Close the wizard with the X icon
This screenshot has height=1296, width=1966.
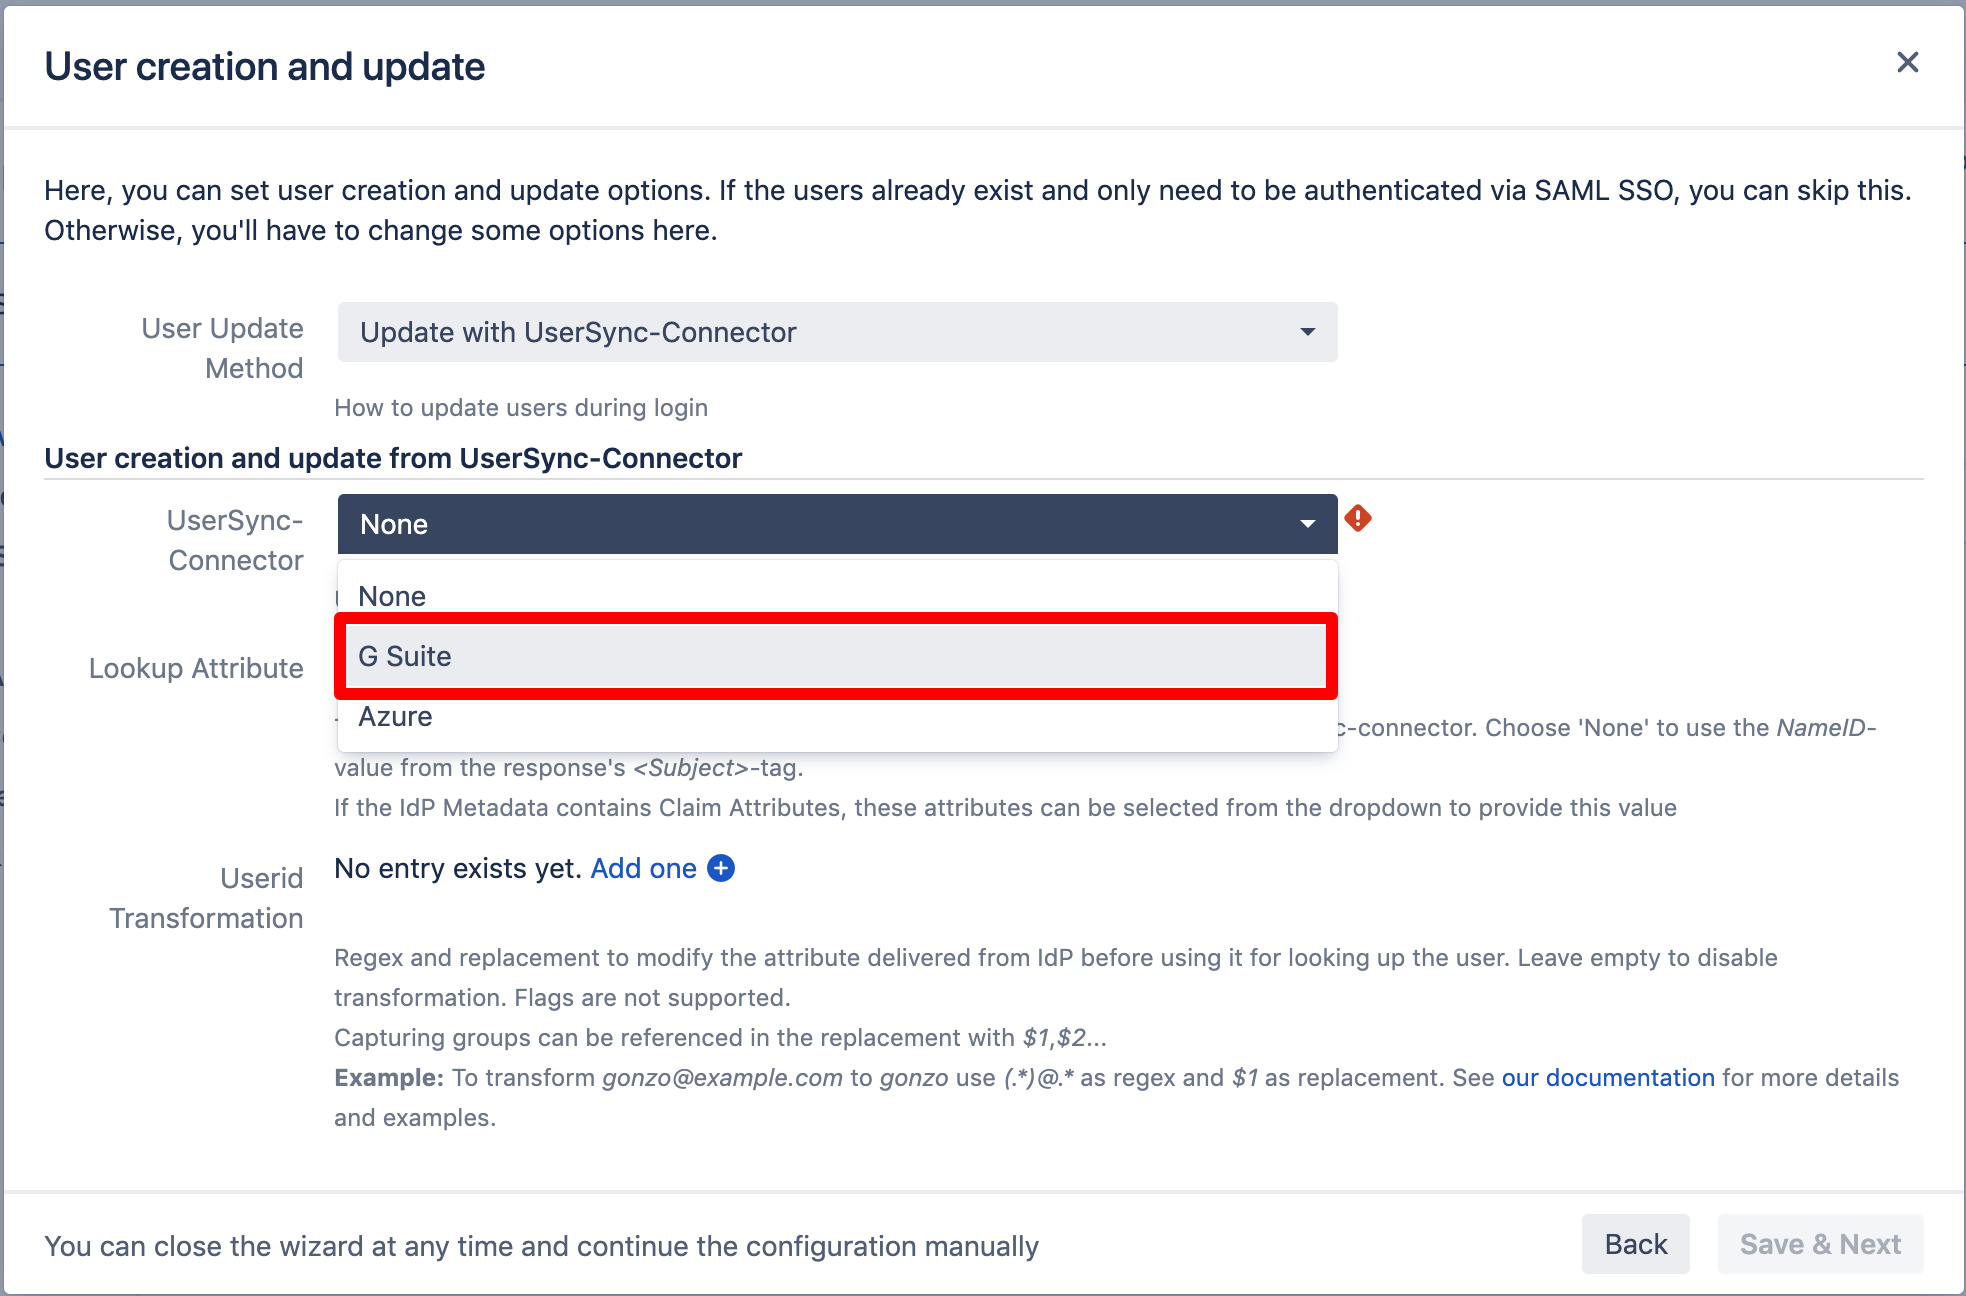[1907, 63]
